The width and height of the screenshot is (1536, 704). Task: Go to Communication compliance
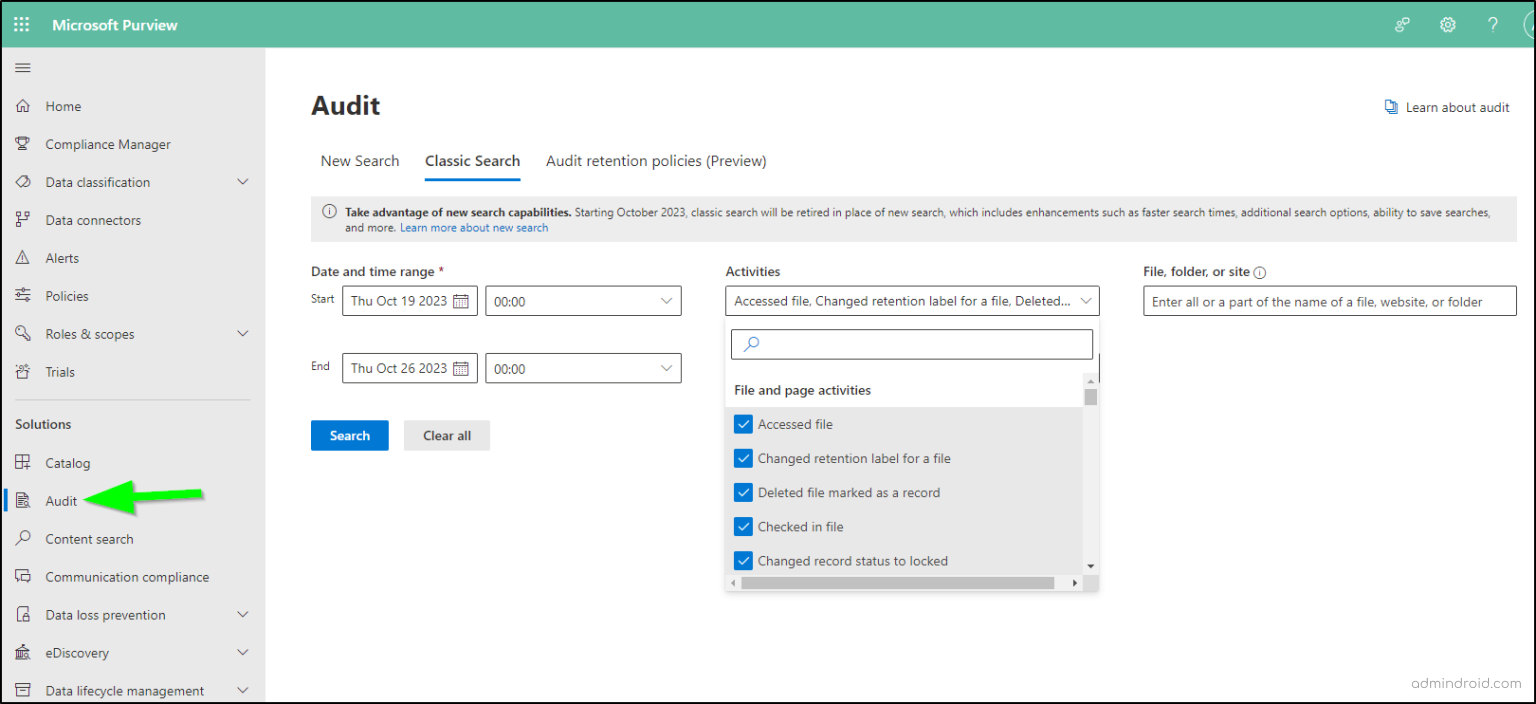[127, 576]
